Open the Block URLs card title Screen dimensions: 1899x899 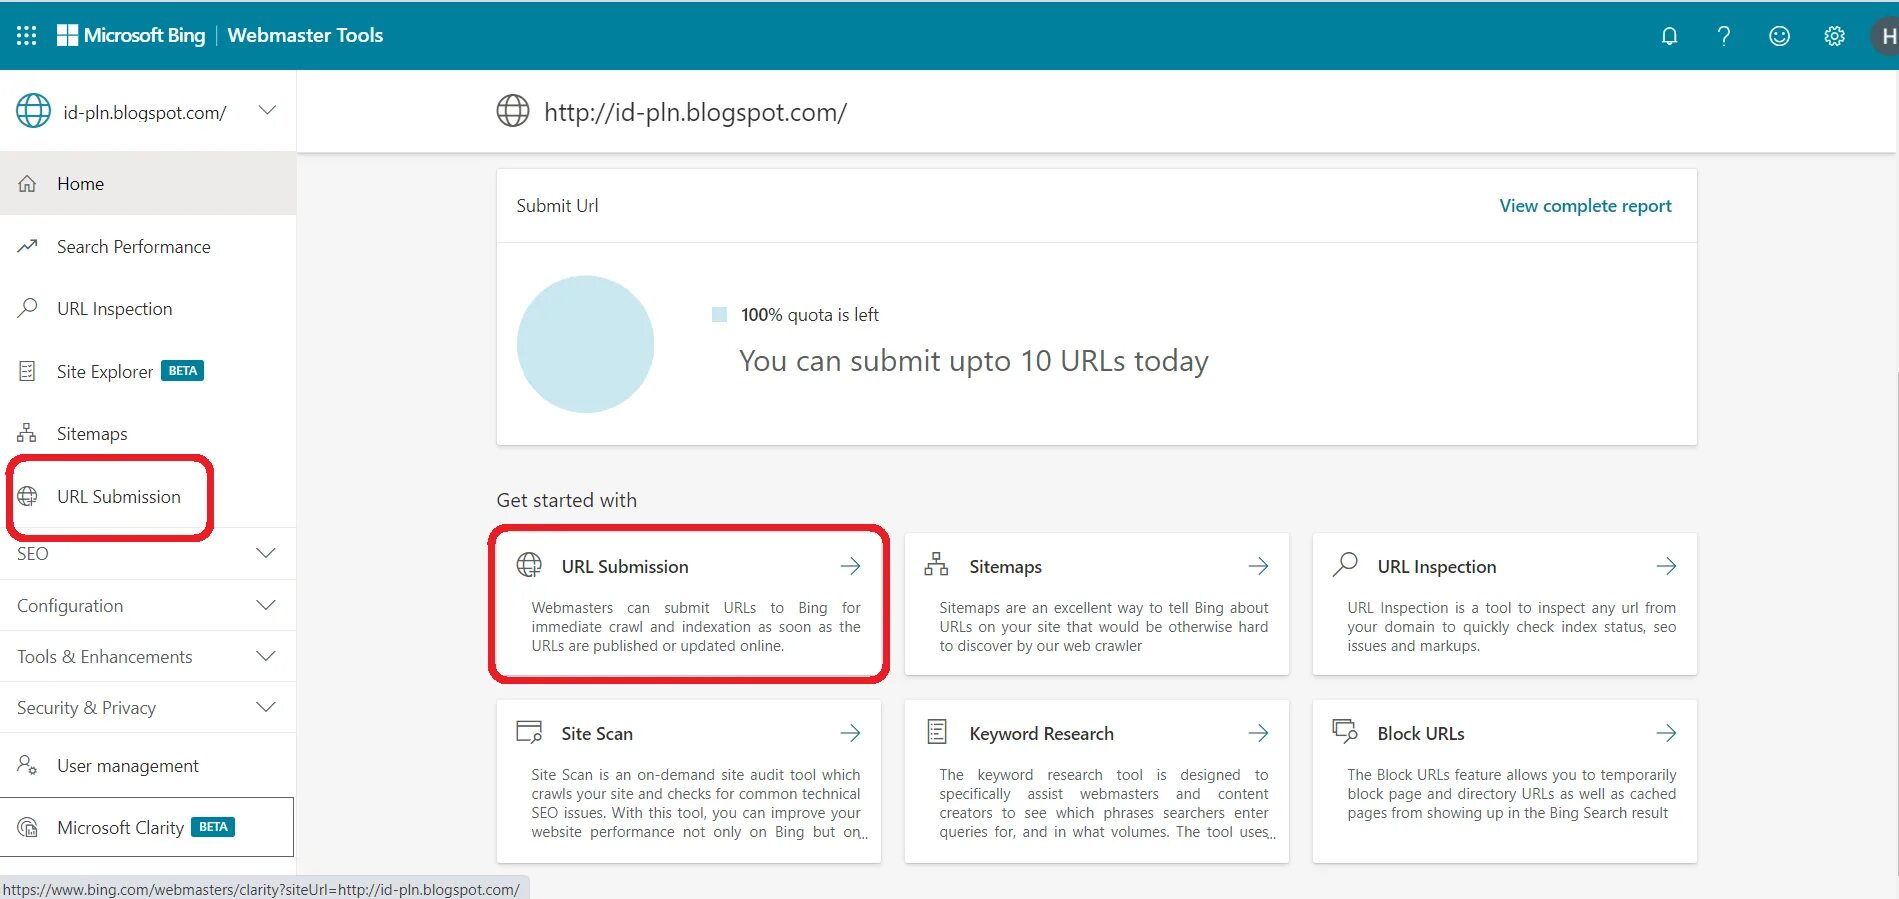pyautogui.click(x=1421, y=734)
